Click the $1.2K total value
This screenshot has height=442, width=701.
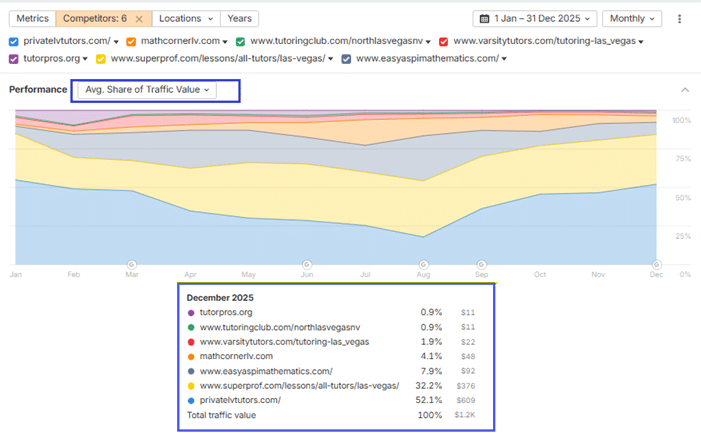click(x=465, y=415)
